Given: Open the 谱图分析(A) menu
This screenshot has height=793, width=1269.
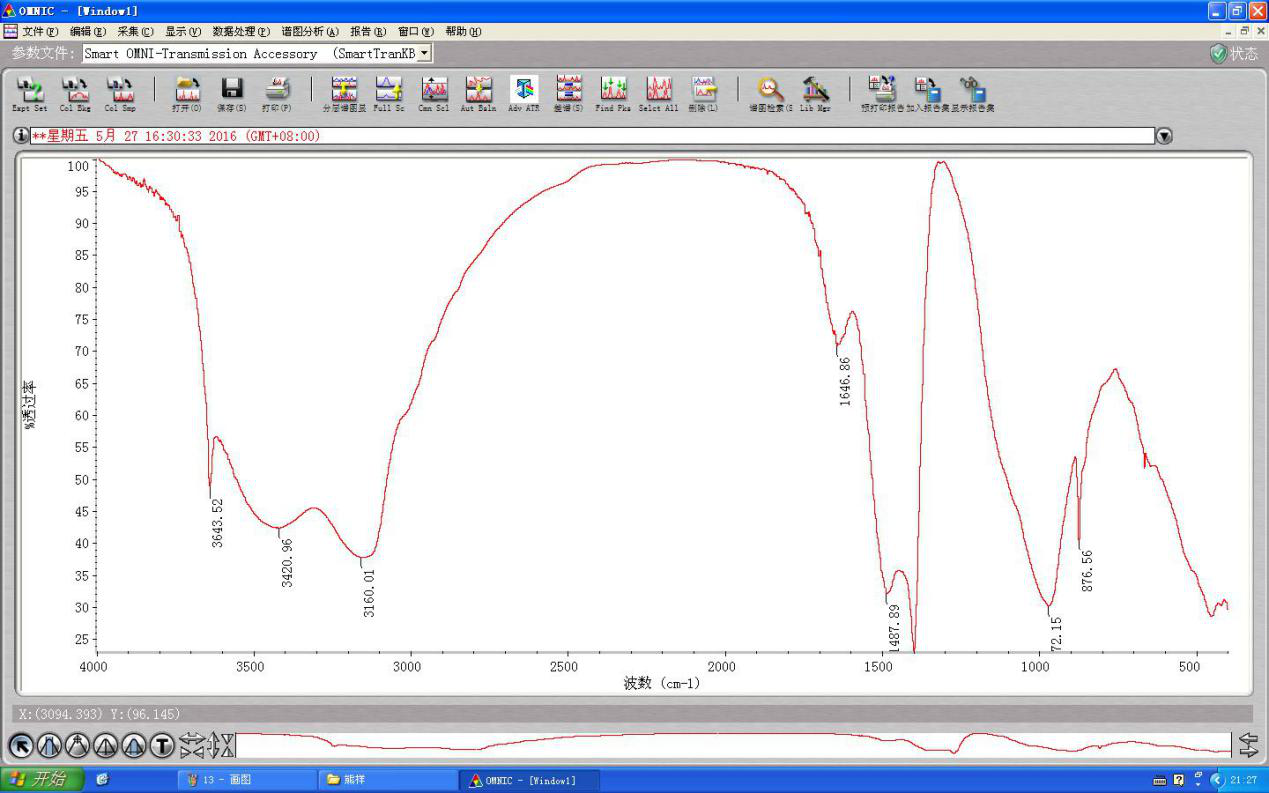Looking at the screenshot, I should click(310, 31).
